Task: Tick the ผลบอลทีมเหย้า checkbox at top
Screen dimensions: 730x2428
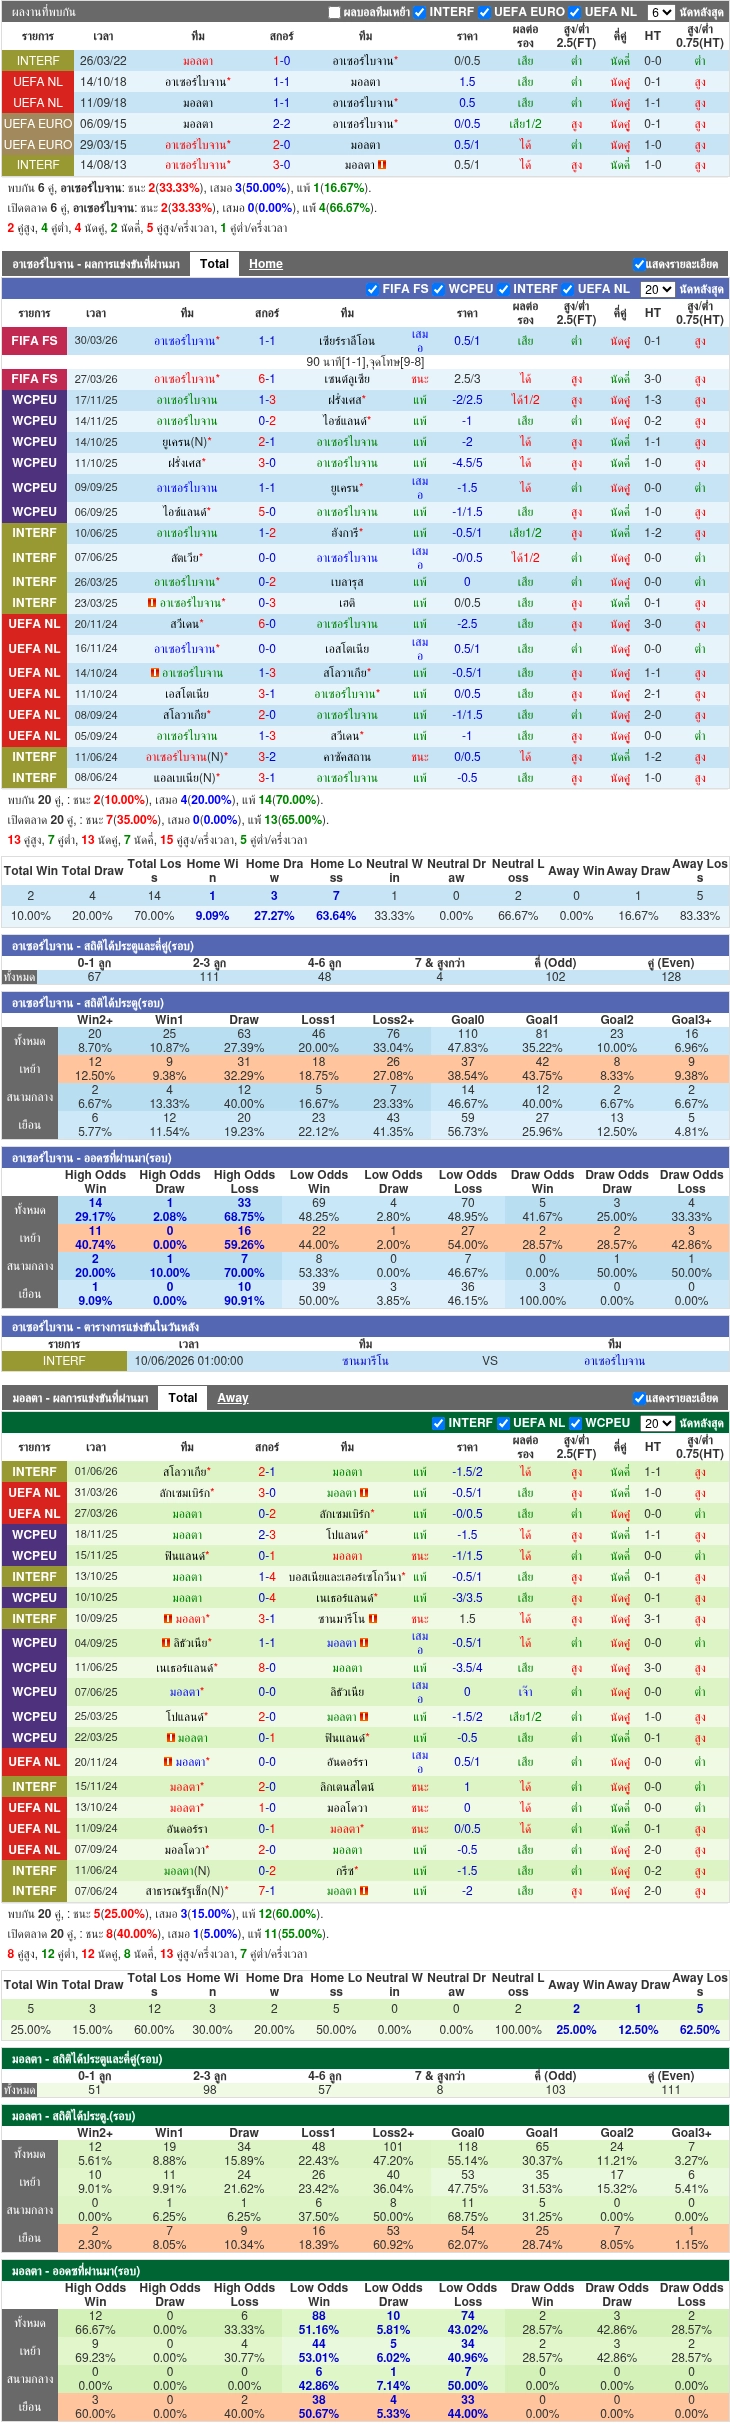Action: tap(335, 12)
